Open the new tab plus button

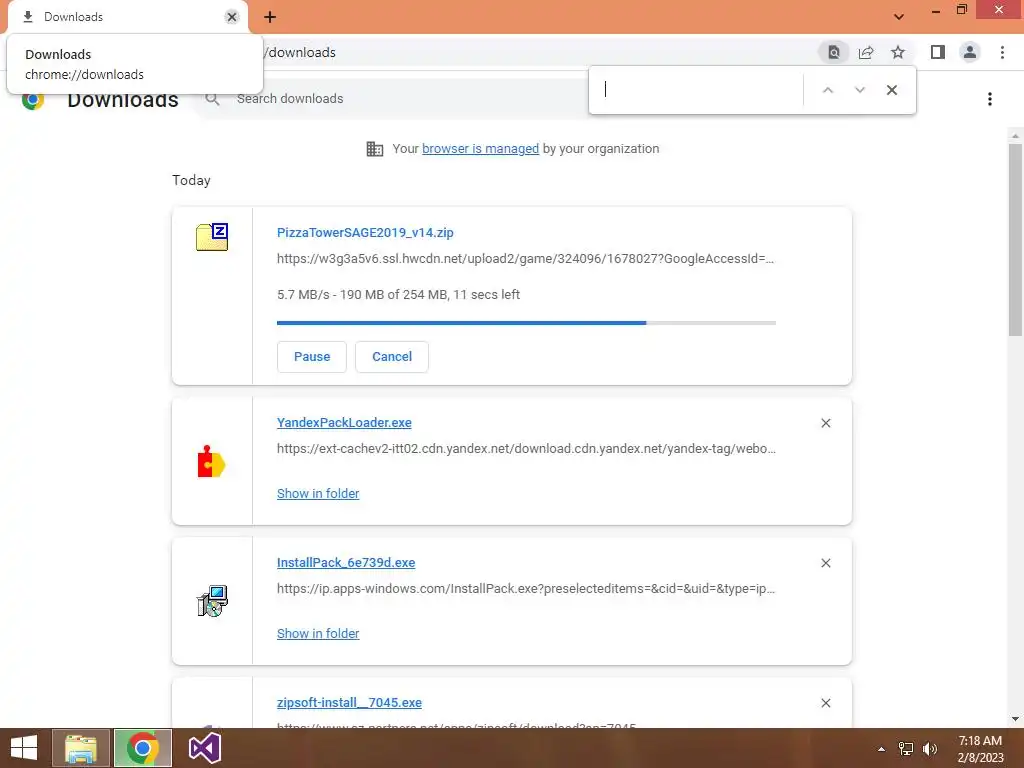[x=270, y=17]
